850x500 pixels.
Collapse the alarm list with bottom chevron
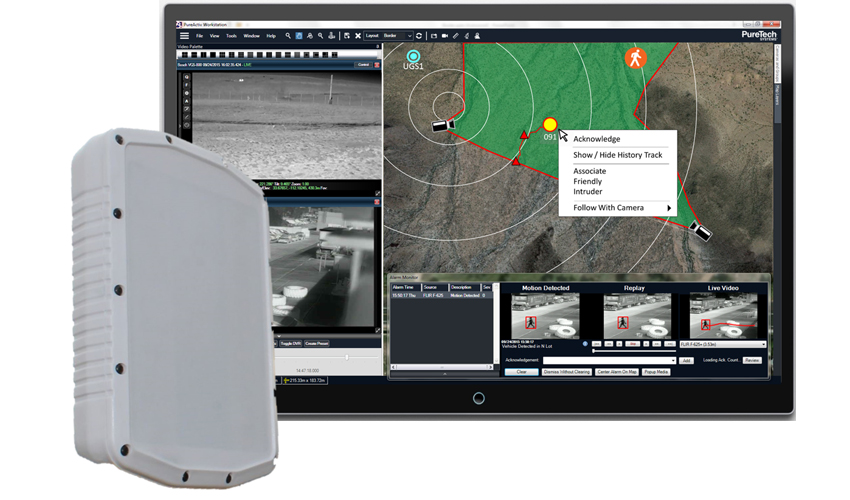click(x=445, y=374)
